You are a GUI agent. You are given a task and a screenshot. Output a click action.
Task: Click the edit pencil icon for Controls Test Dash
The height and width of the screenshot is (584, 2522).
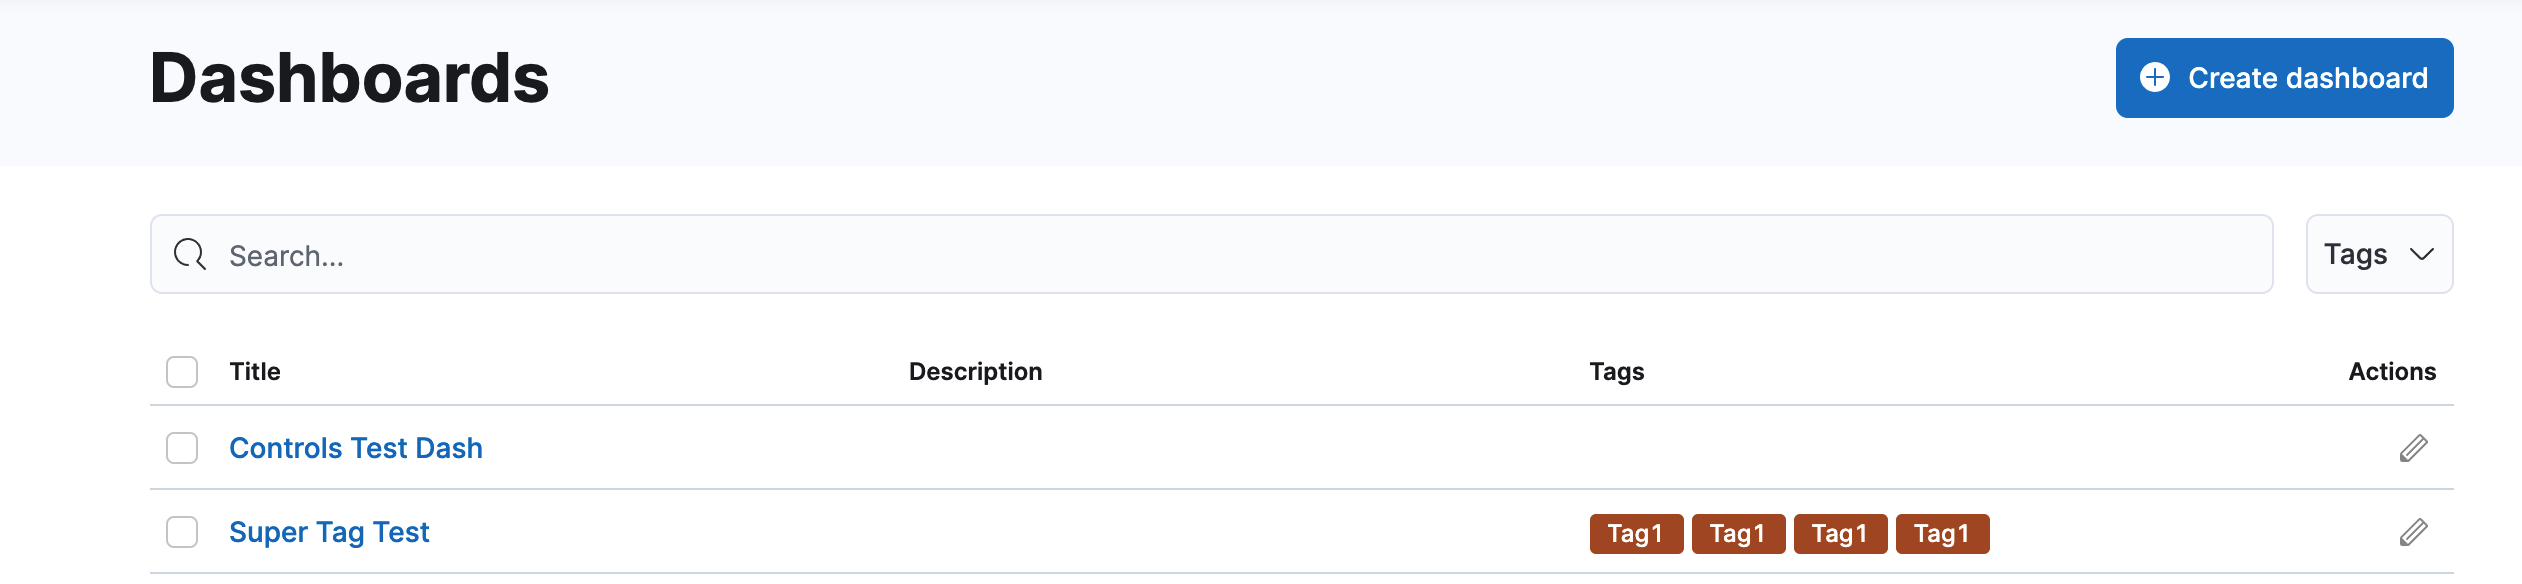(2412, 449)
